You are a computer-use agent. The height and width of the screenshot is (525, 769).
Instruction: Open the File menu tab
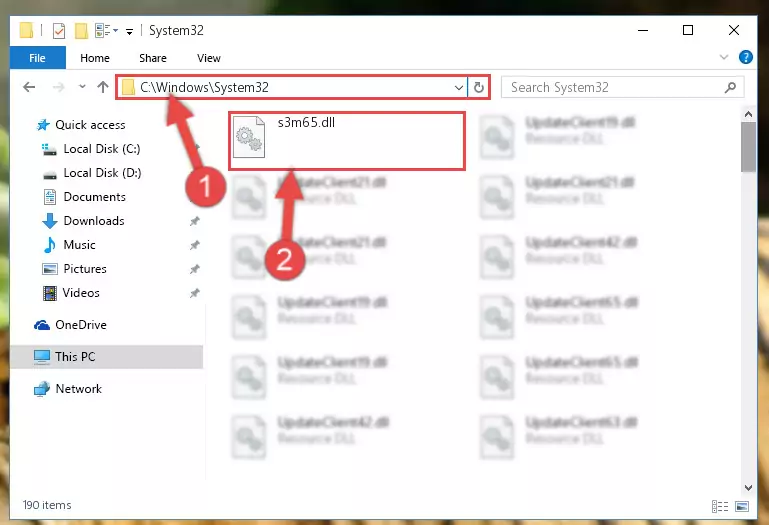click(x=37, y=58)
